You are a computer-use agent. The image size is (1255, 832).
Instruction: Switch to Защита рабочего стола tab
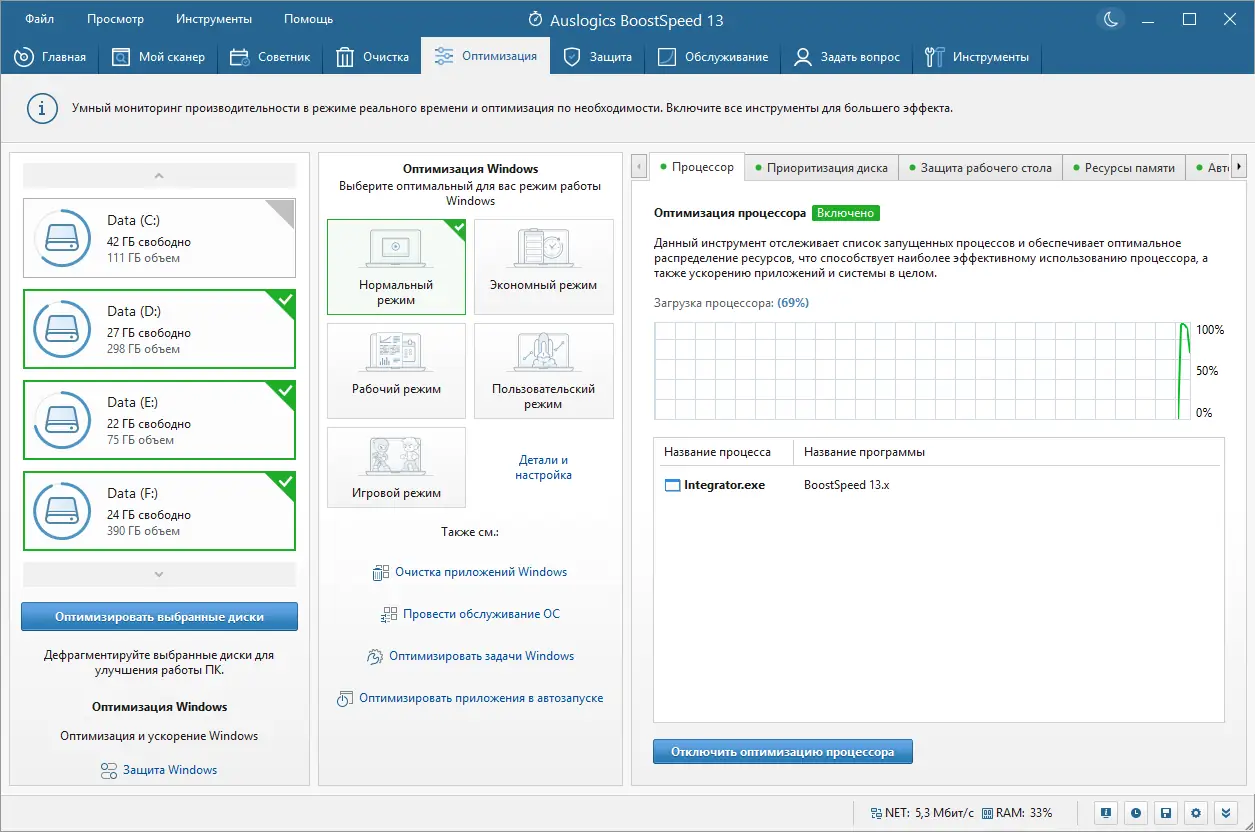point(980,168)
